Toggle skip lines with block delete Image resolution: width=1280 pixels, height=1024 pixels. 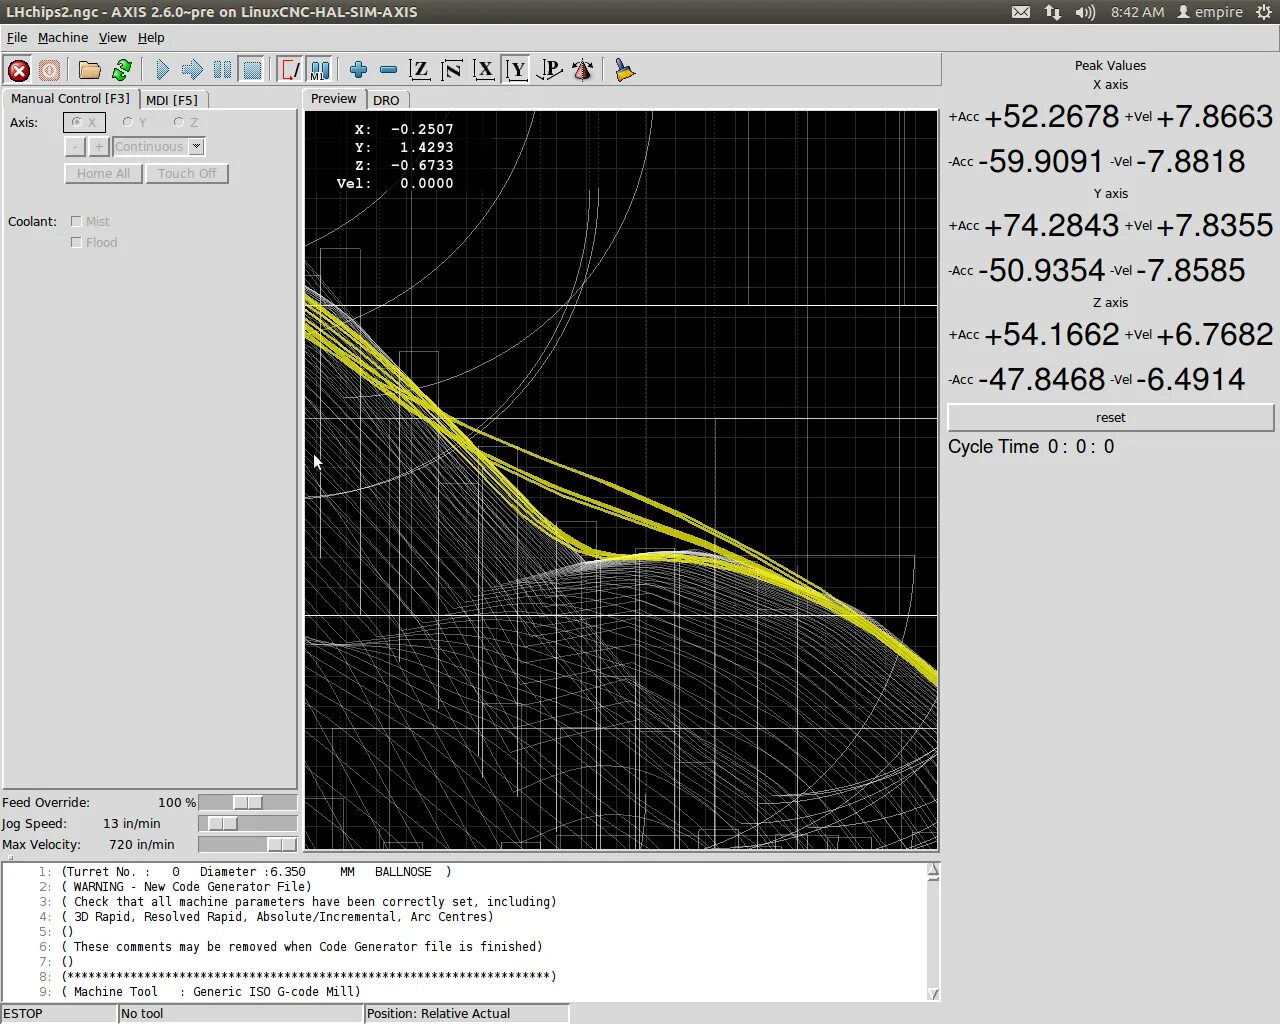[290, 70]
